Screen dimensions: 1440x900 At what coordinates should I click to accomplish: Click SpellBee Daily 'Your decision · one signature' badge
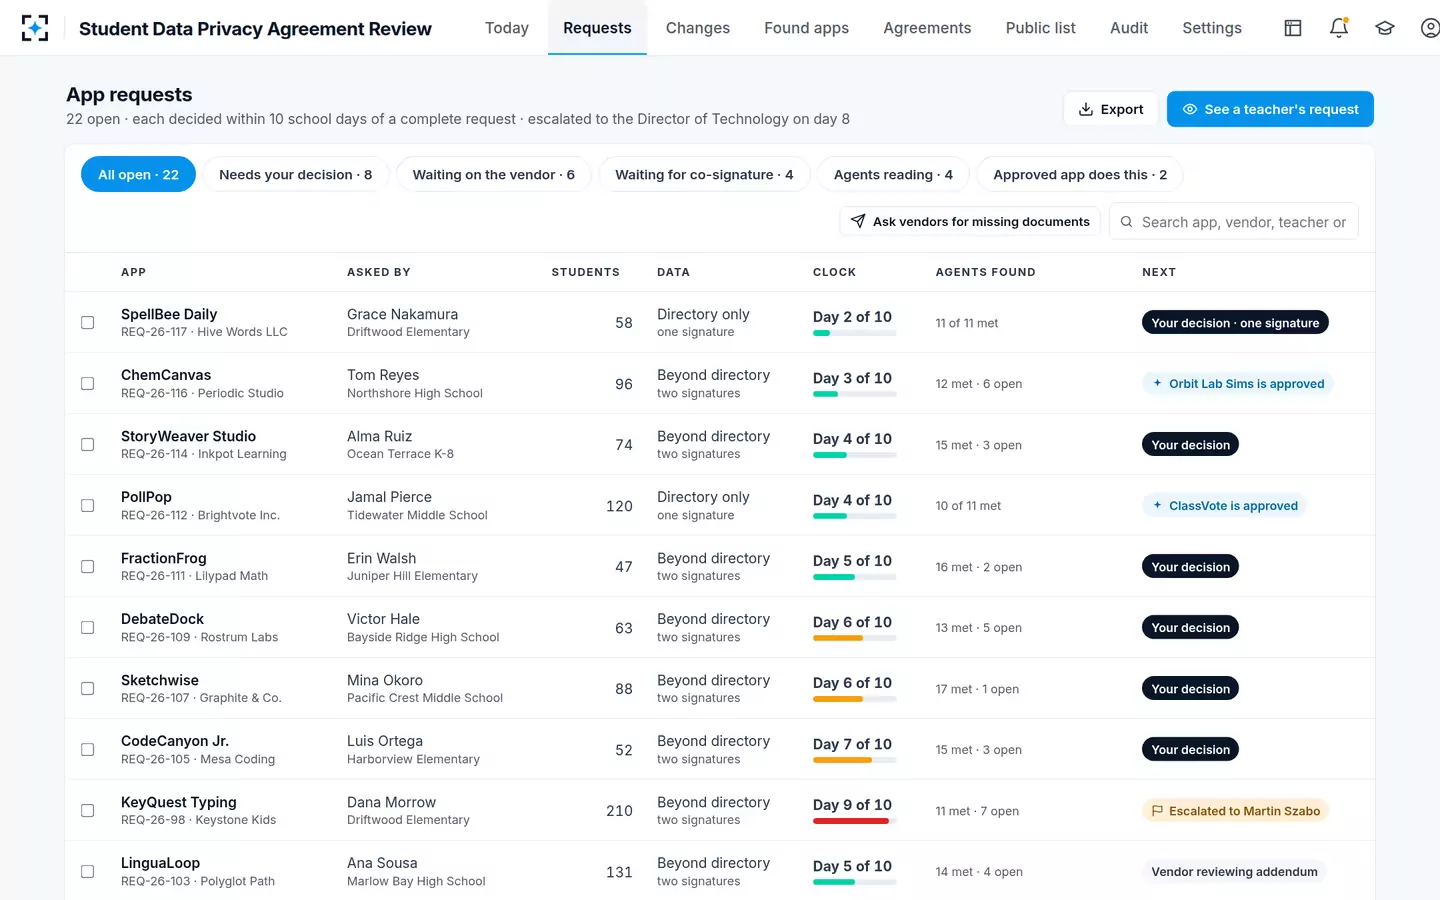click(1235, 322)
